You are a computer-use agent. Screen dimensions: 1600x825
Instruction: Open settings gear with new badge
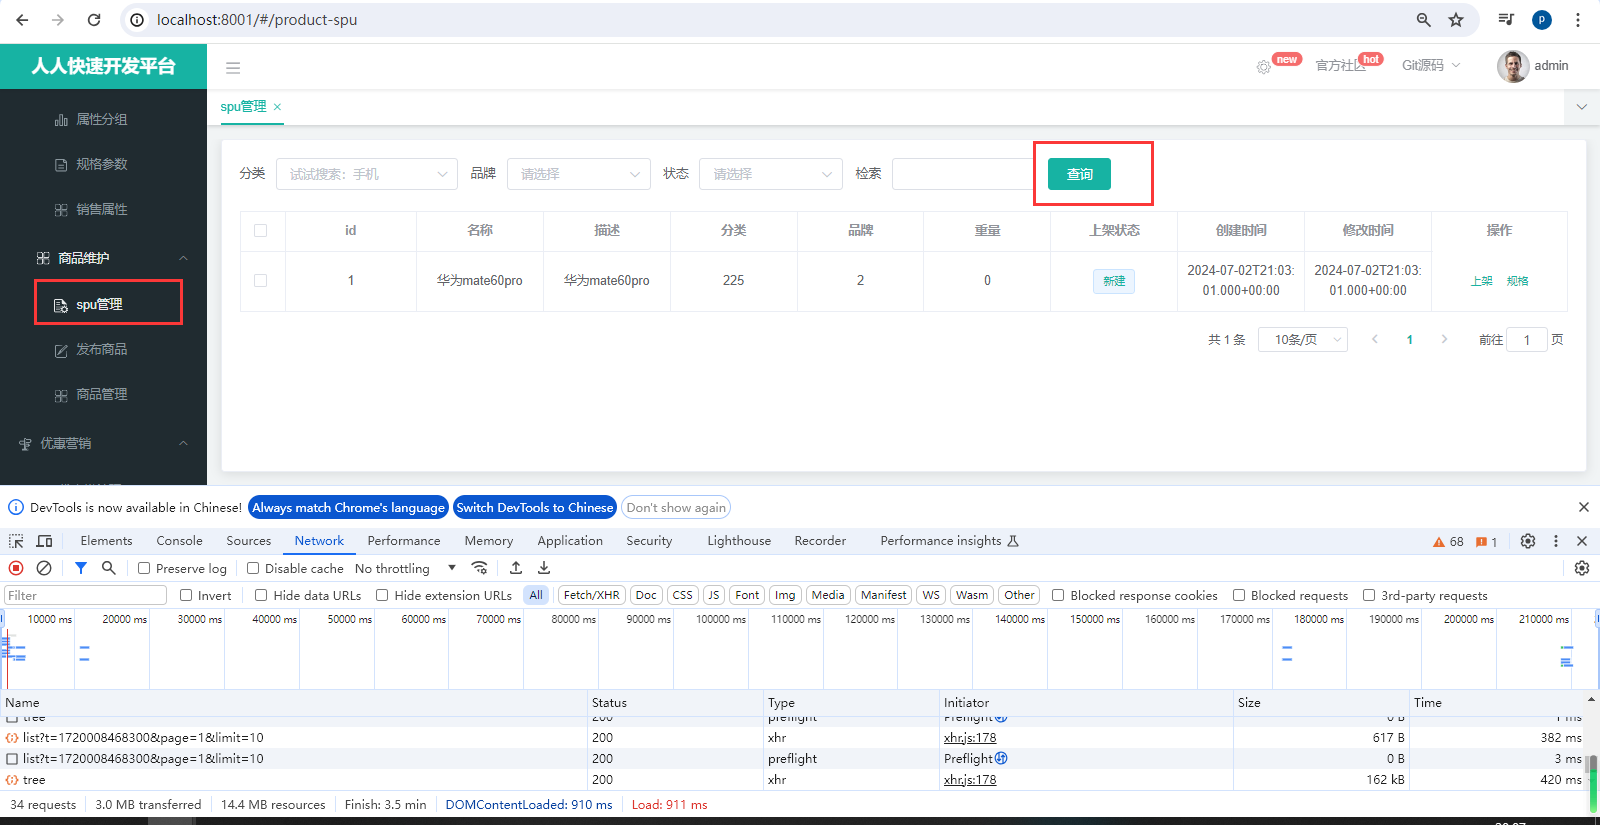pyautogui.click(x=1264, y=67)
